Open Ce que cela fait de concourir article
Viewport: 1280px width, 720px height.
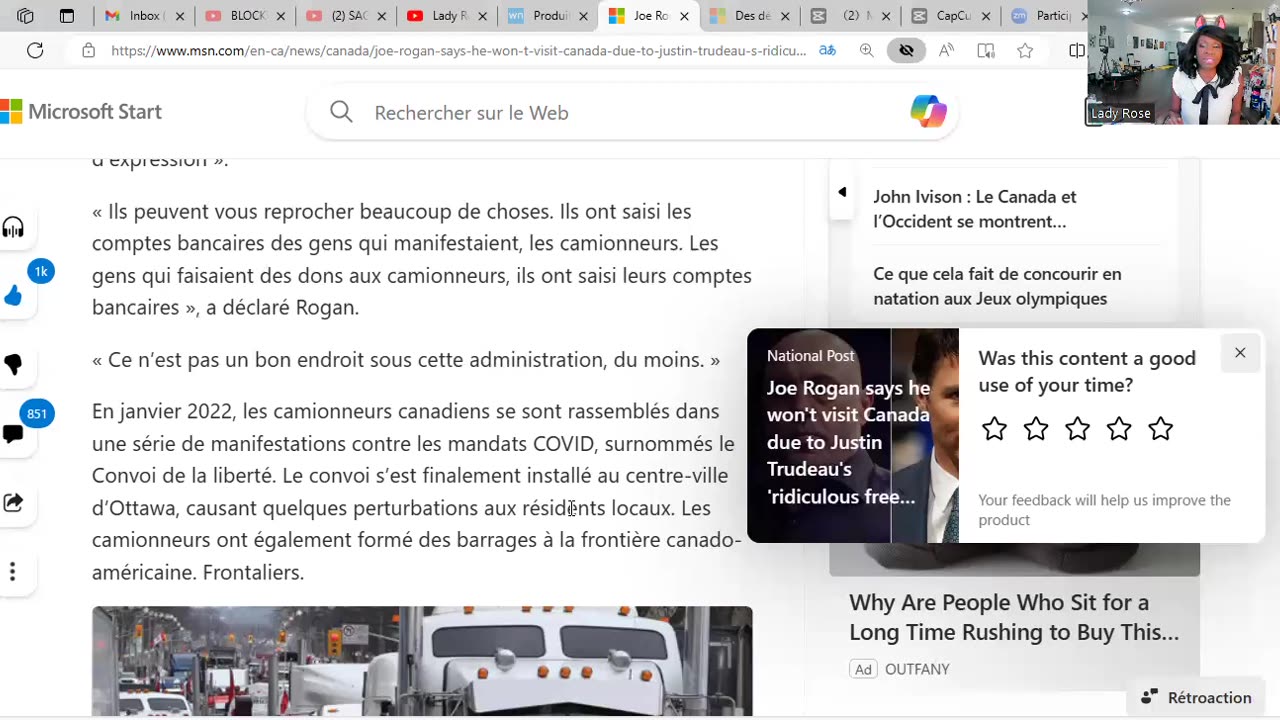point(997,286)
